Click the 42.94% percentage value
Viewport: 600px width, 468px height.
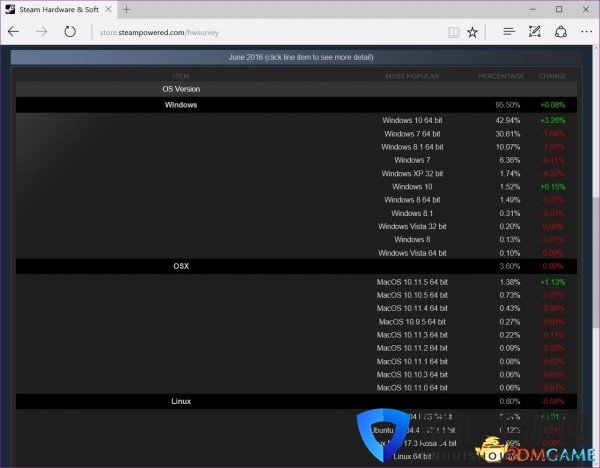[x=507, y=120]
